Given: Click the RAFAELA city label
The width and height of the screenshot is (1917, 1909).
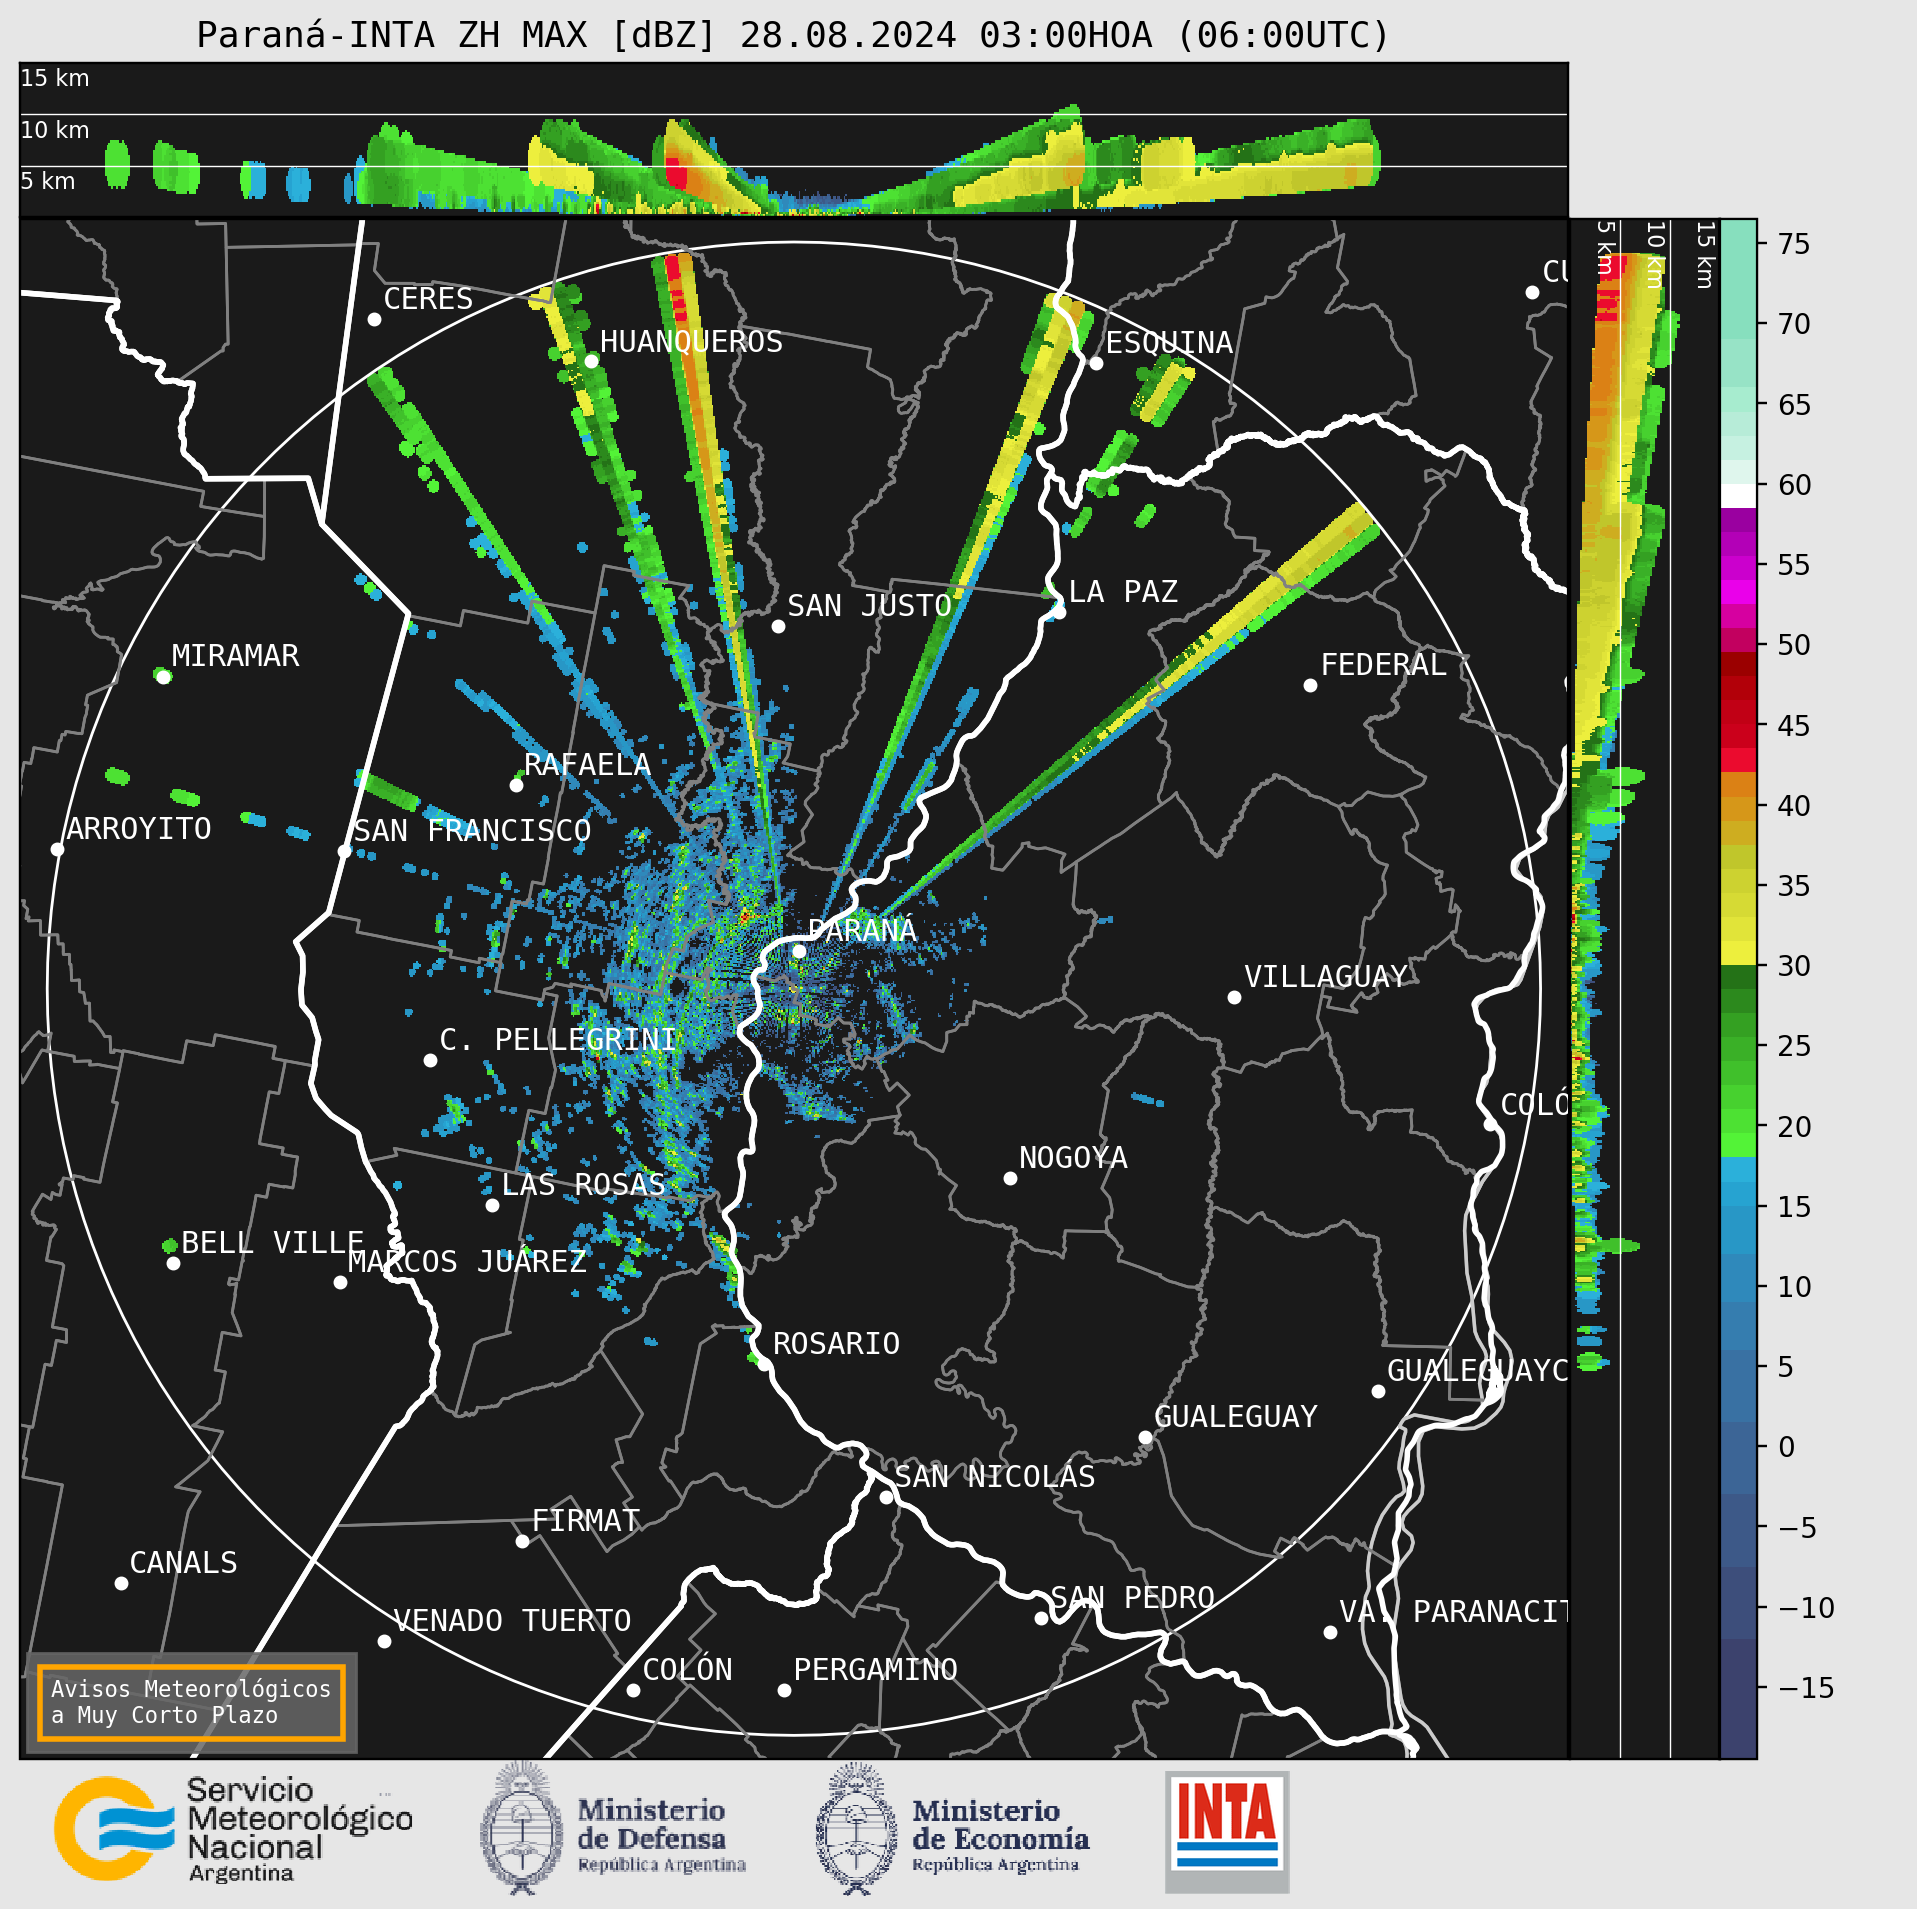Looking at the screenshot, I should tap(587, 765).
